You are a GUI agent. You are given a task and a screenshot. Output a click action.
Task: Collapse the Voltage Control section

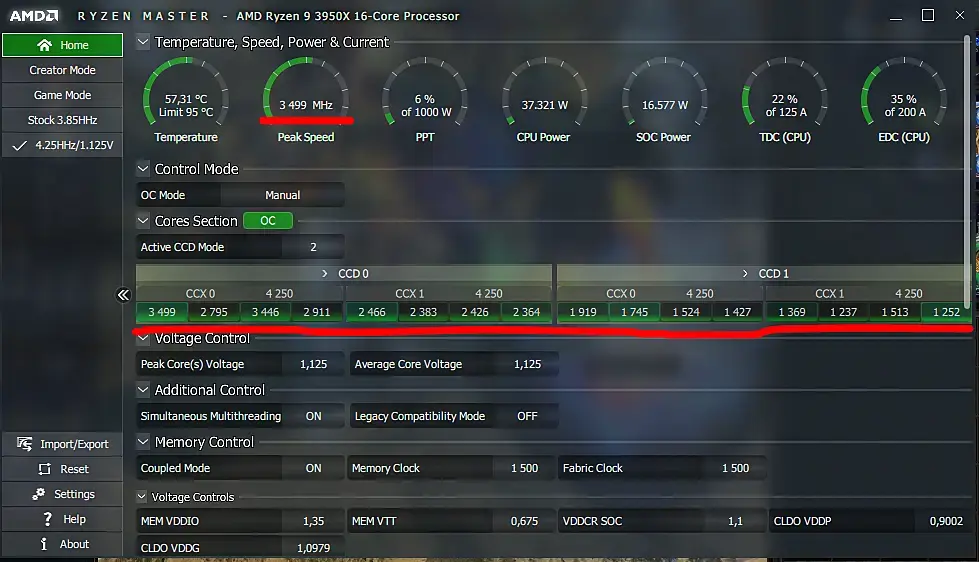pyautogui.click(x=143, y=338)
